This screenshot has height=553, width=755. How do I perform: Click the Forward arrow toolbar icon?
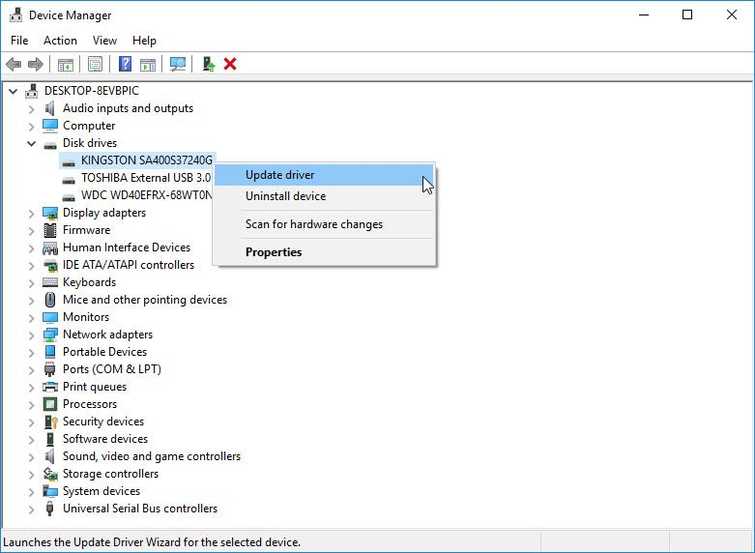pos(36,64)
